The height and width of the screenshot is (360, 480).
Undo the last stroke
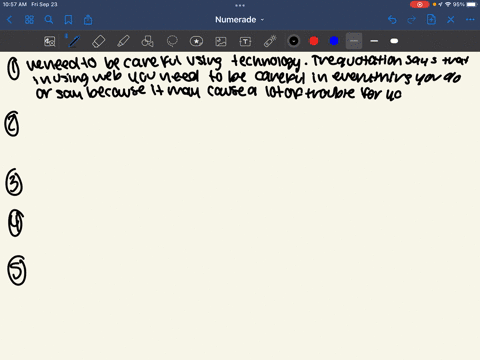click(392, 20)
